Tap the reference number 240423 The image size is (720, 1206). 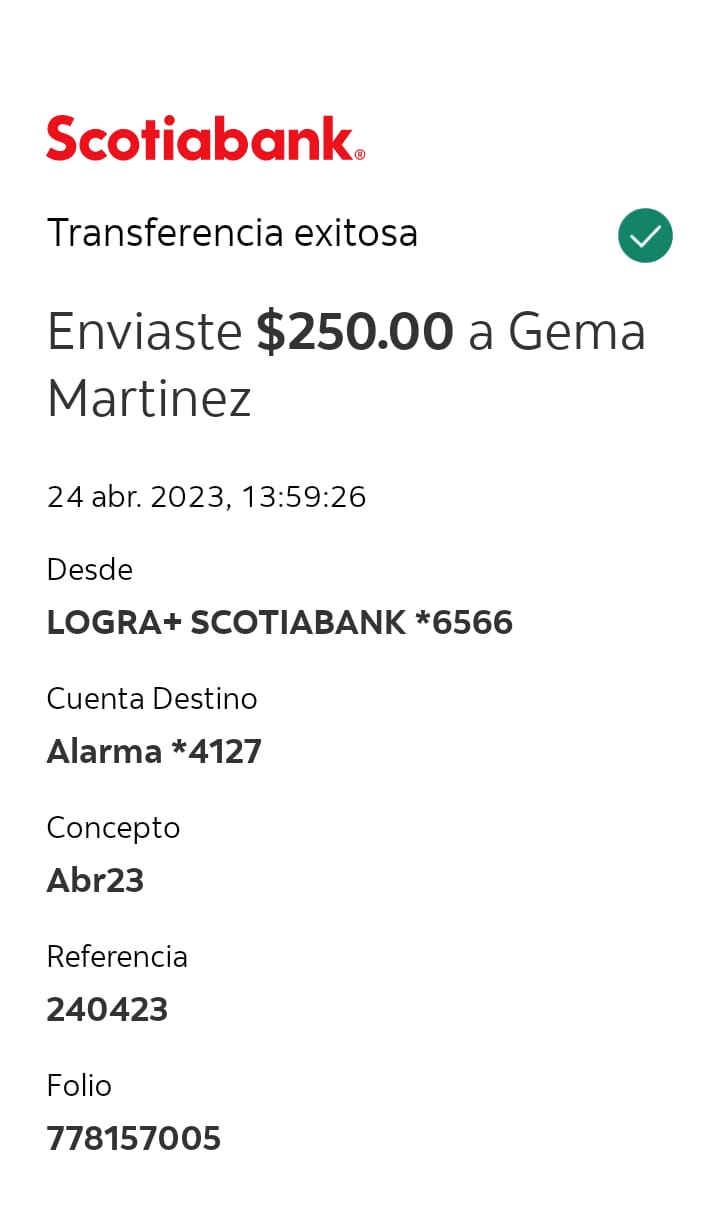click(x=107, y=1010)
